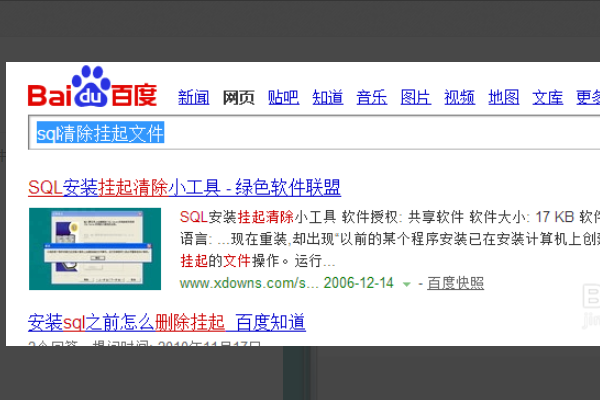600x400 pixels.
Task: Open result SQL安装挂起清除小工具 - 绿色软件联盟
Action: tap(184, 188)
